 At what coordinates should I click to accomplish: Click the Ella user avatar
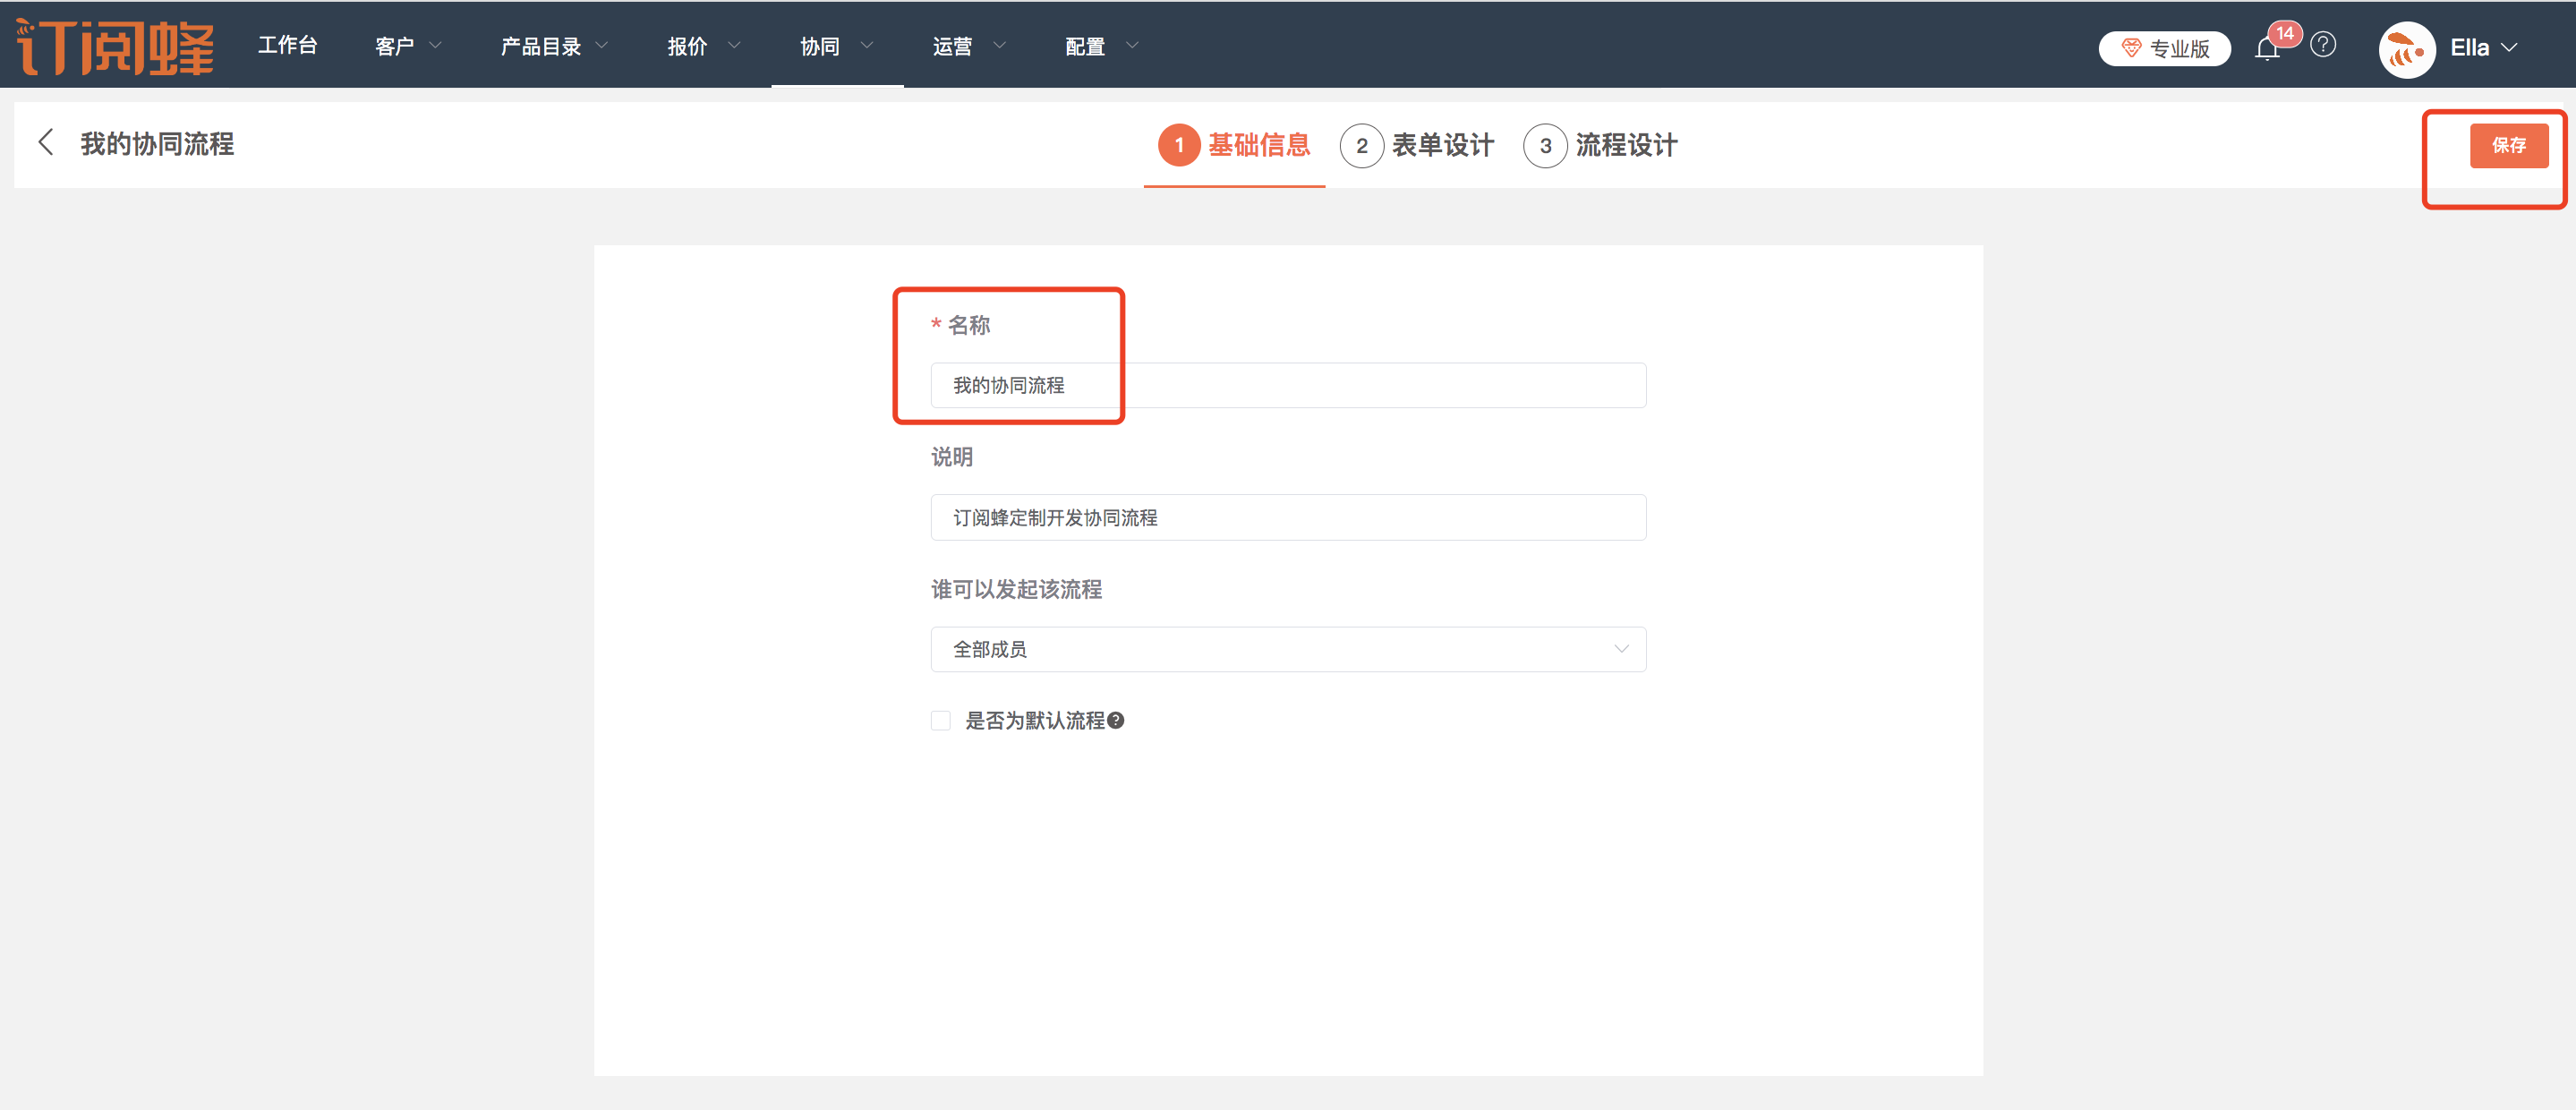tap(2406, 48)
